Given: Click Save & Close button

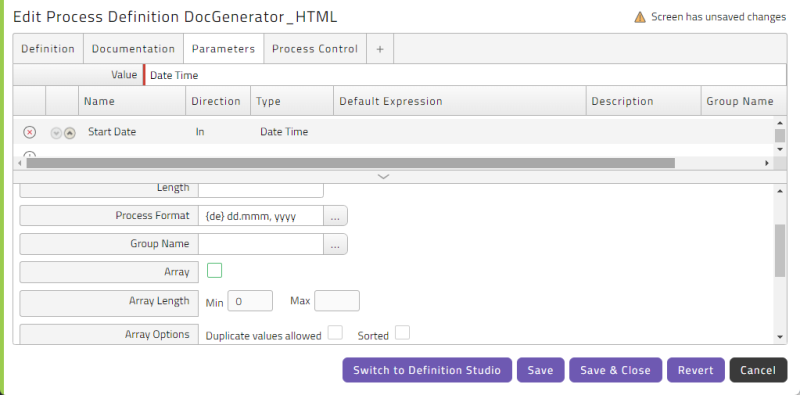Looking at the screenshot, I should point(615,370).
